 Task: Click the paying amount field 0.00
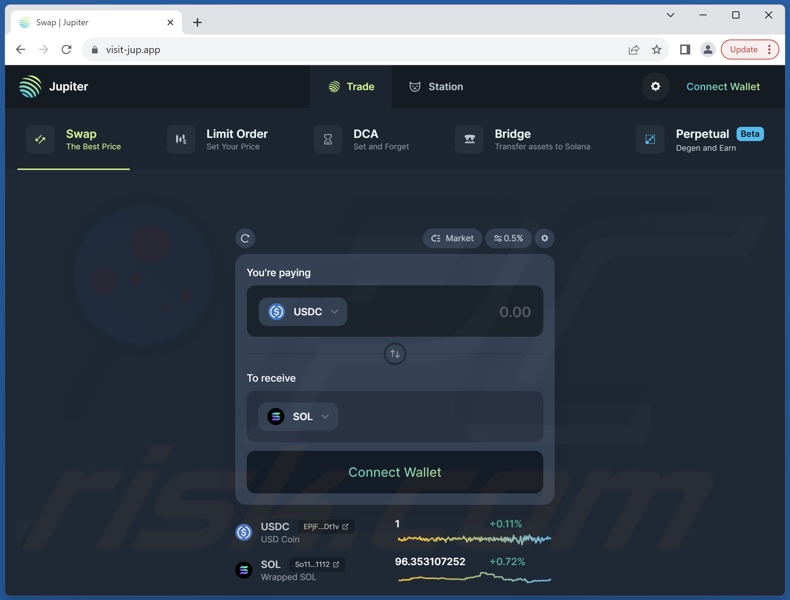click(515, 312)
